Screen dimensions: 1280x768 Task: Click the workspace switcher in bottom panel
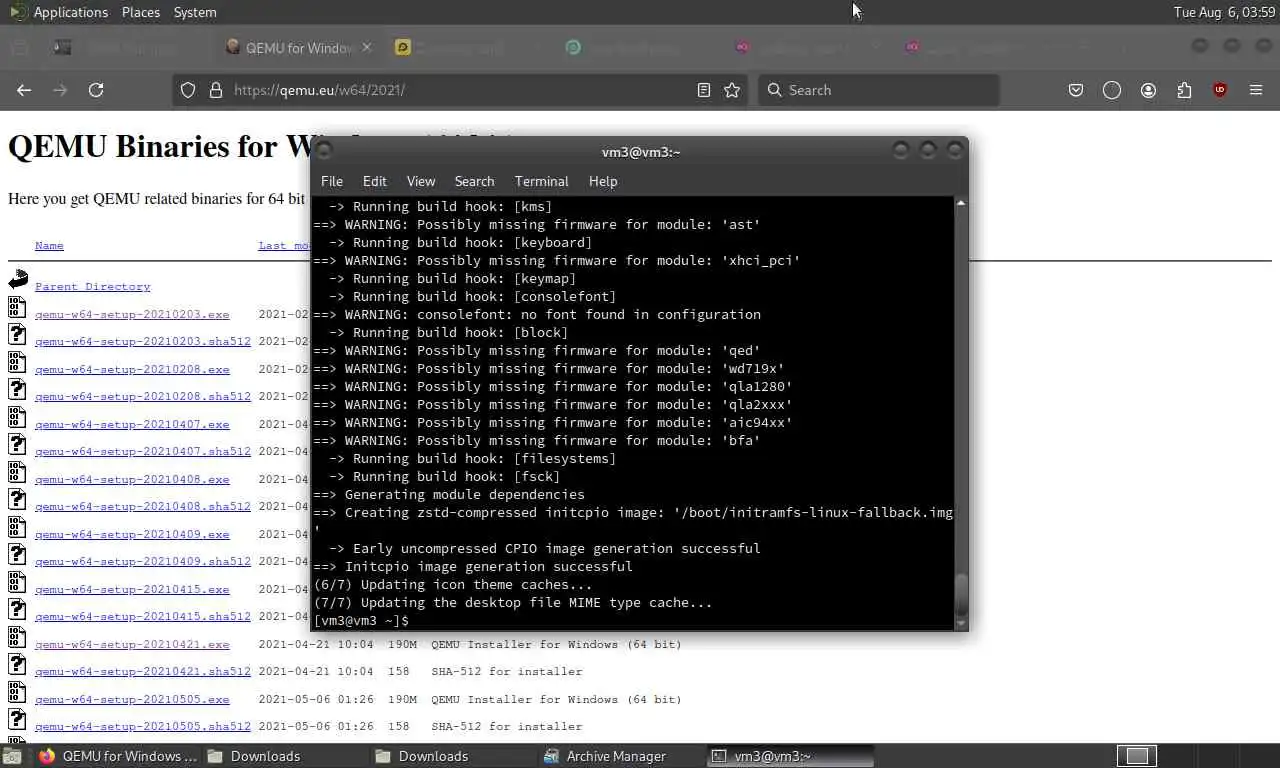tap(1136, 756)
